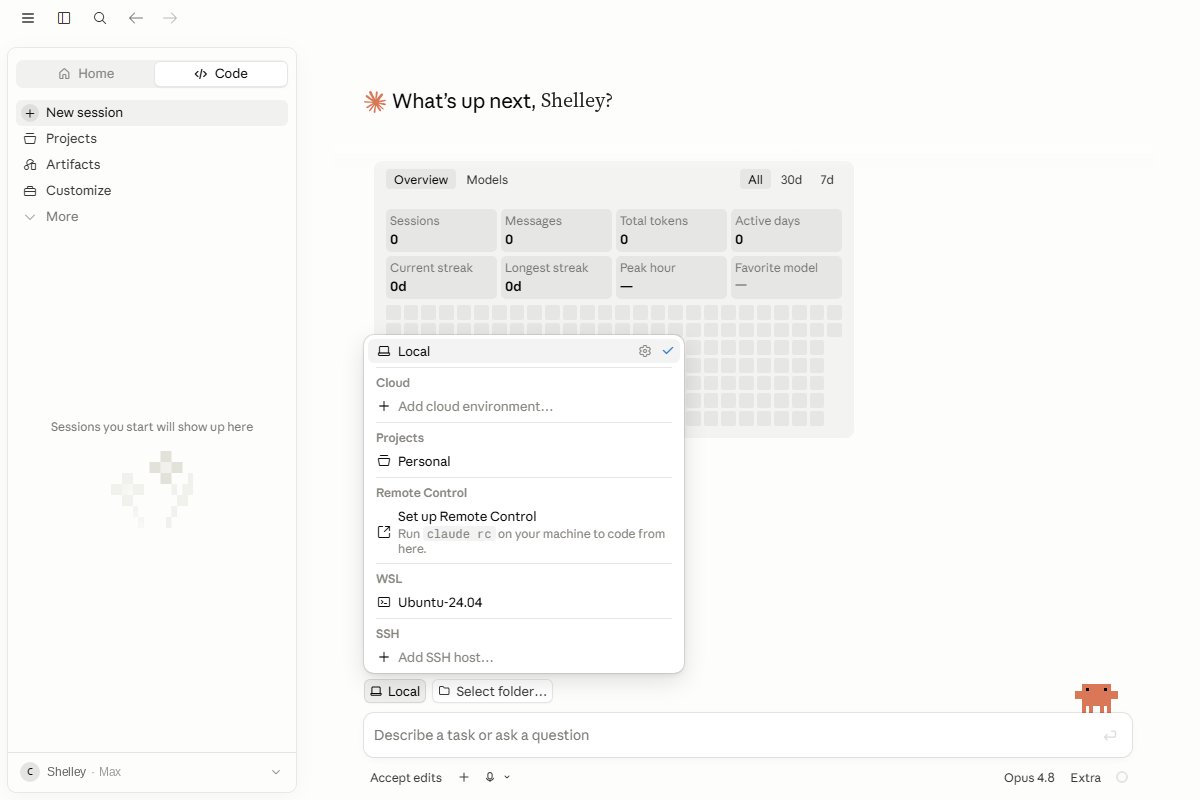Toggle the Accept edits mode
The height and width of the screenshot is (800, 1200).
tap(406, 778)
